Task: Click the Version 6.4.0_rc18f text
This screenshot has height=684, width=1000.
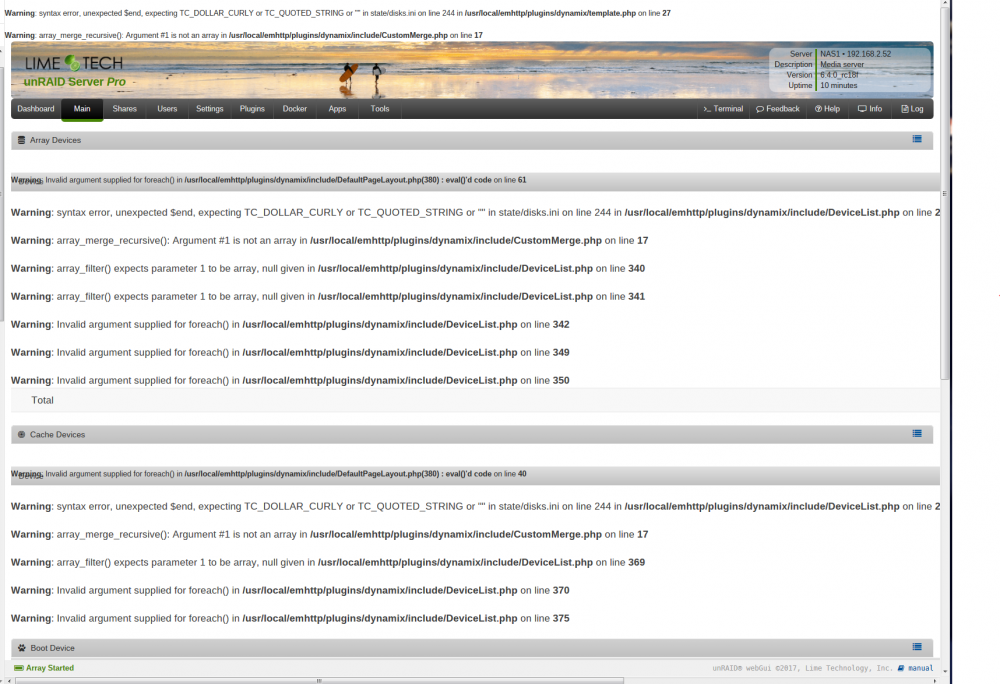Action: point(839,75)
